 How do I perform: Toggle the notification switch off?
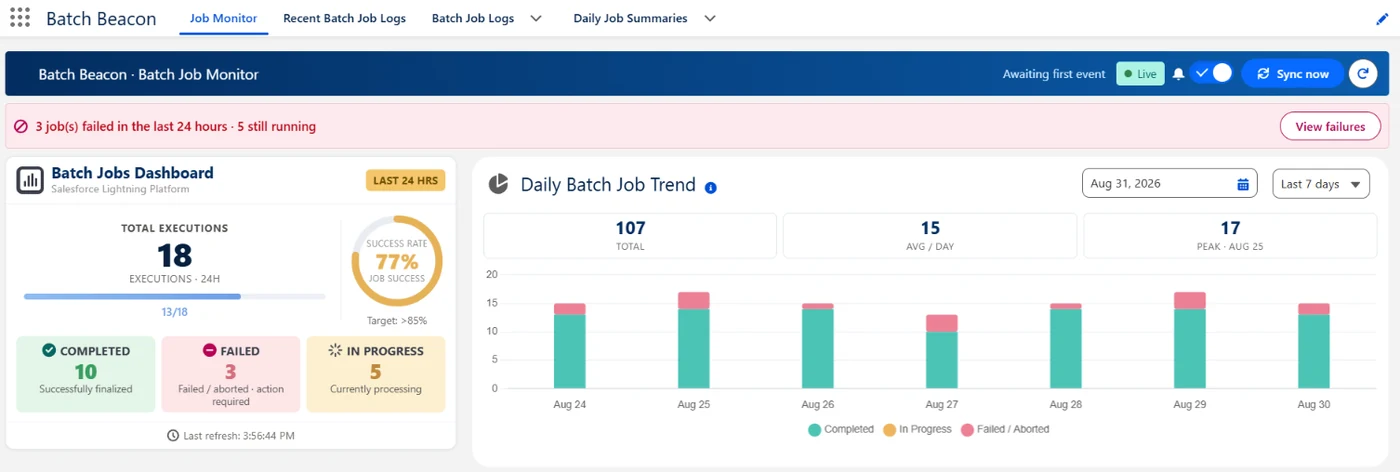(1211, 74)
